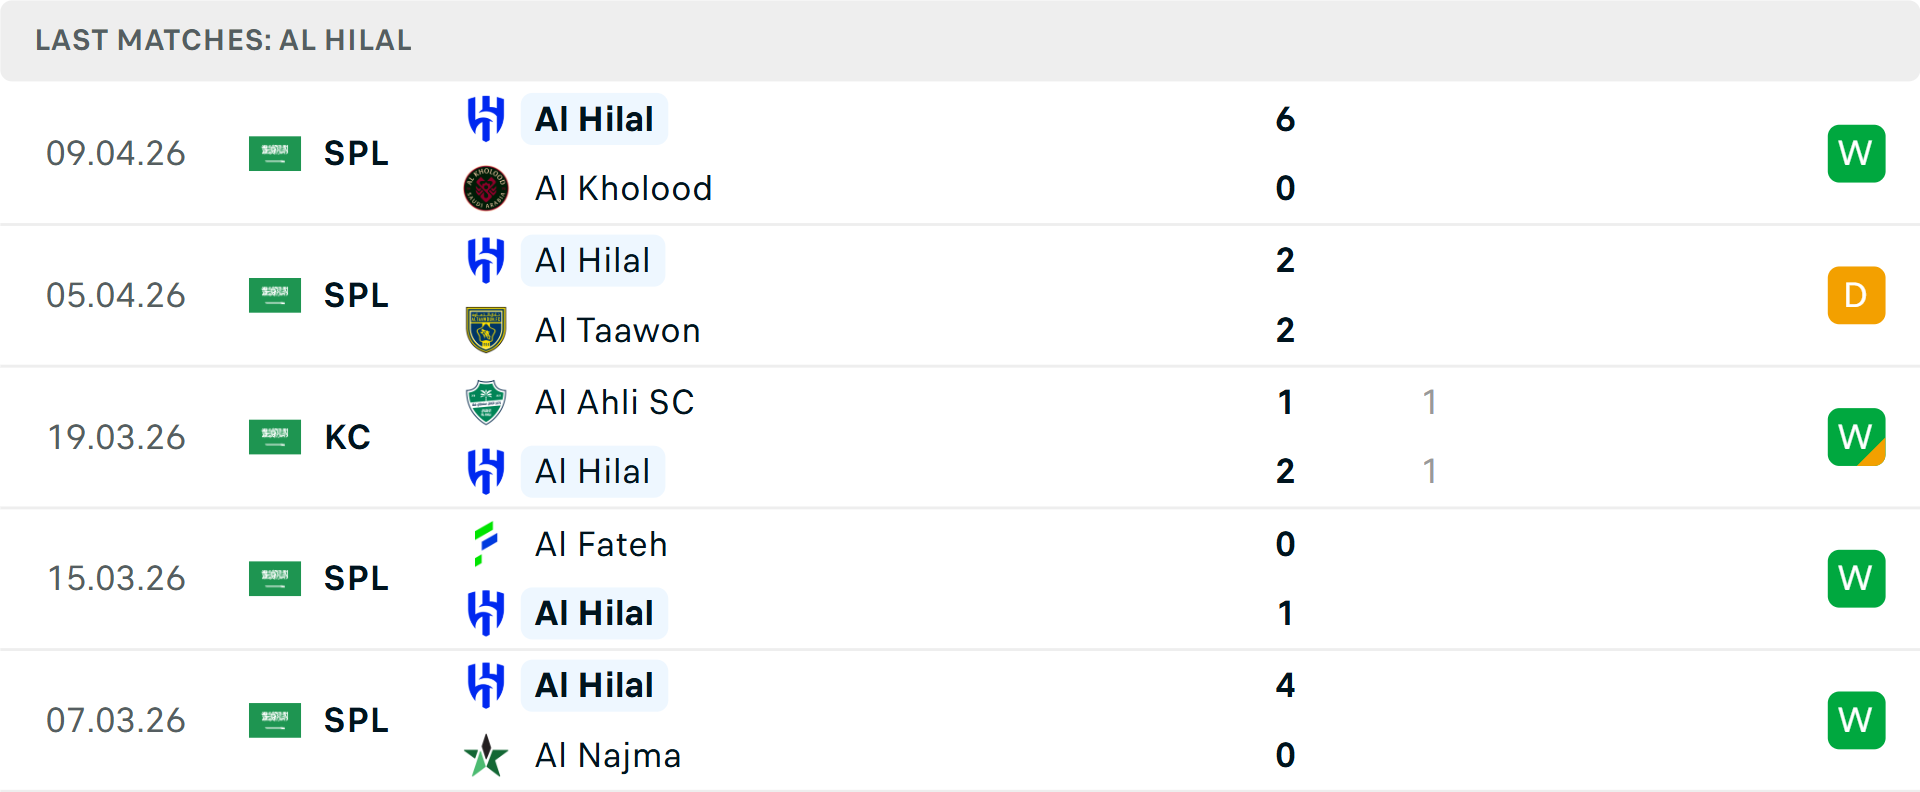Click the date 05.04.26

coord(116,295)
